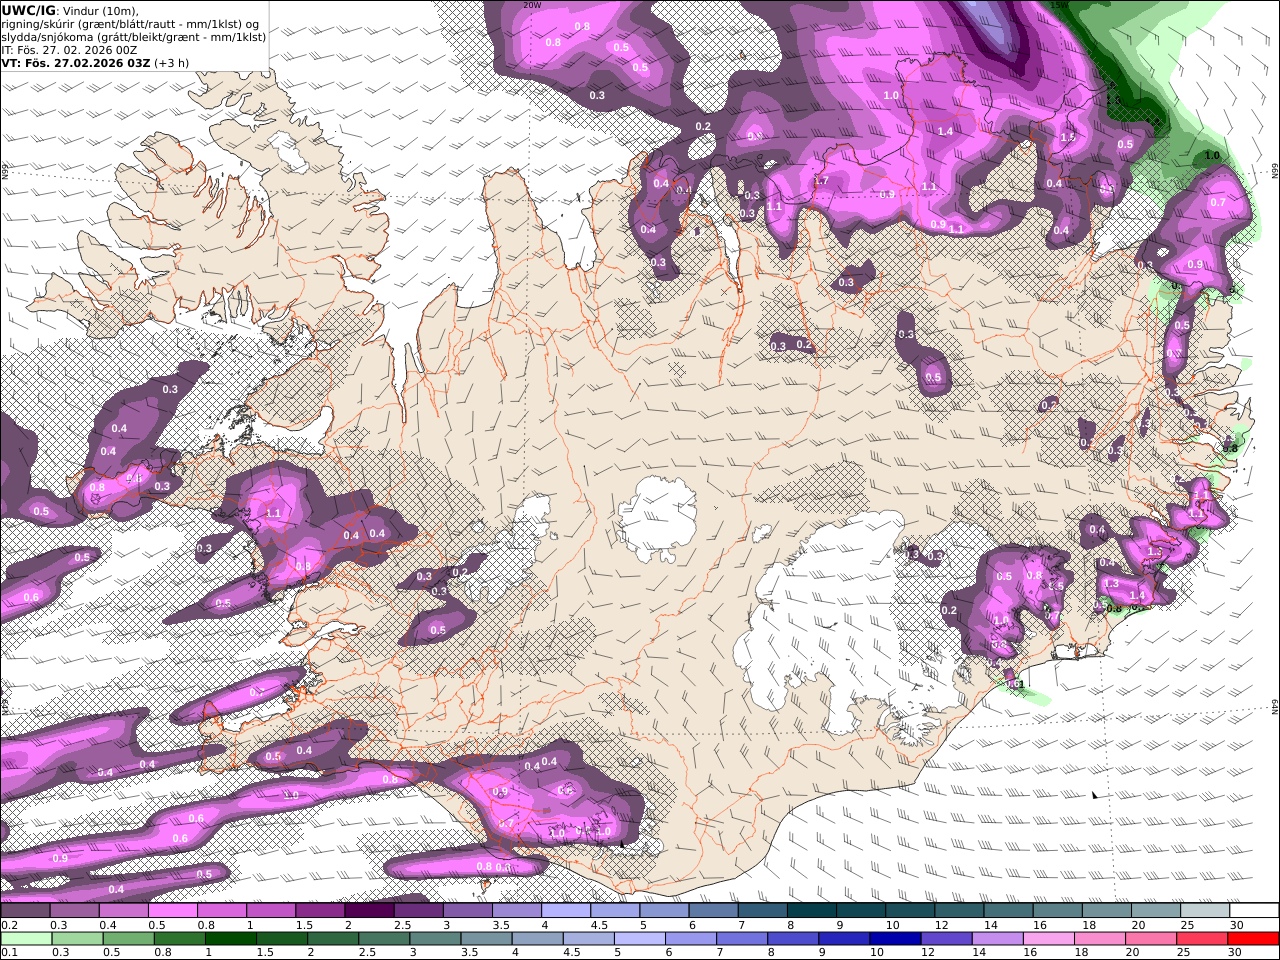Click the 'IT: Fös. 27. 02. 2026 00Z' line
The image size is (1280, 960).
pyautogui.click(x=69, y=50)
